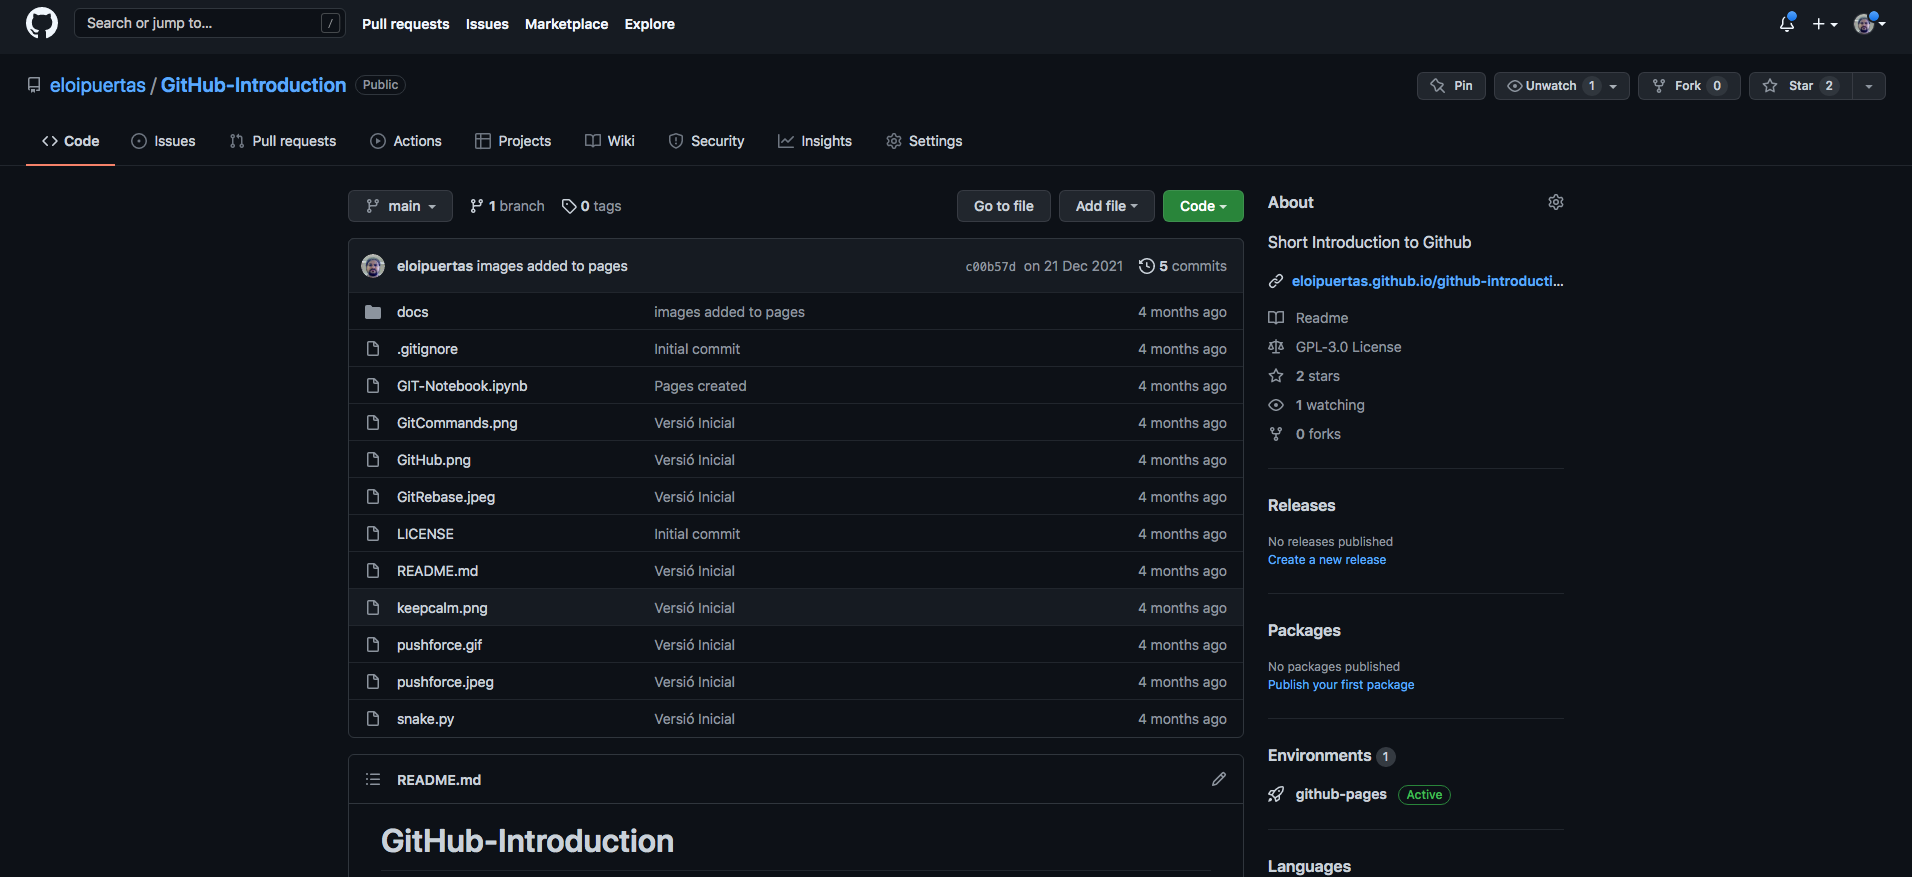Pin this repository

[x=1451, y=86]
